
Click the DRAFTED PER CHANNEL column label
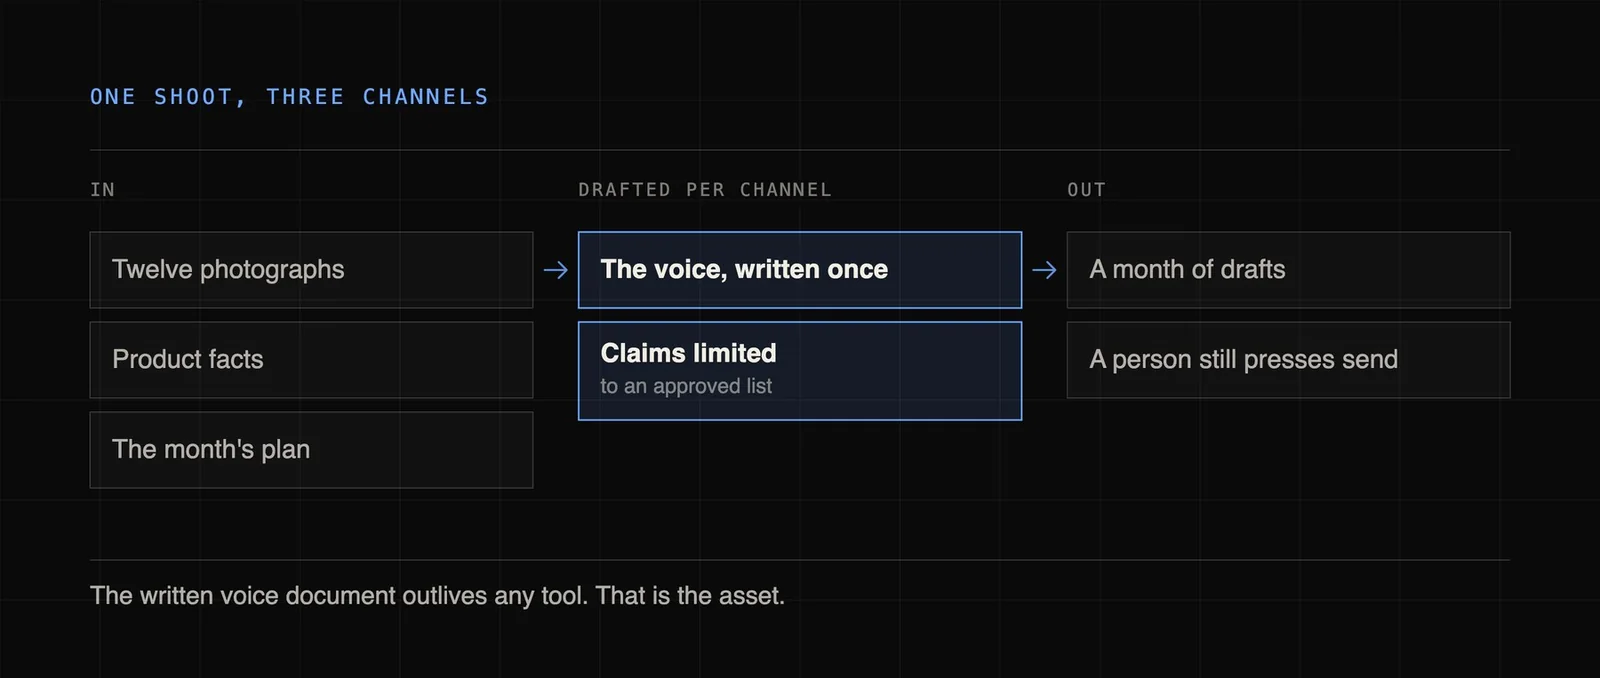pos(705,190)
